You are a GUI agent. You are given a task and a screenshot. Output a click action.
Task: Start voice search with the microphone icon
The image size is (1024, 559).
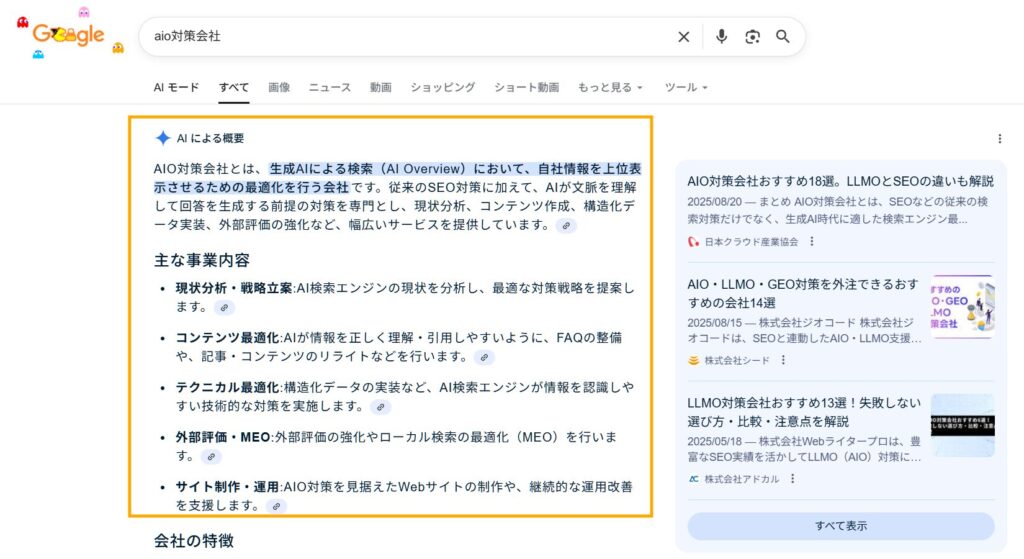[x=721, y=37]
